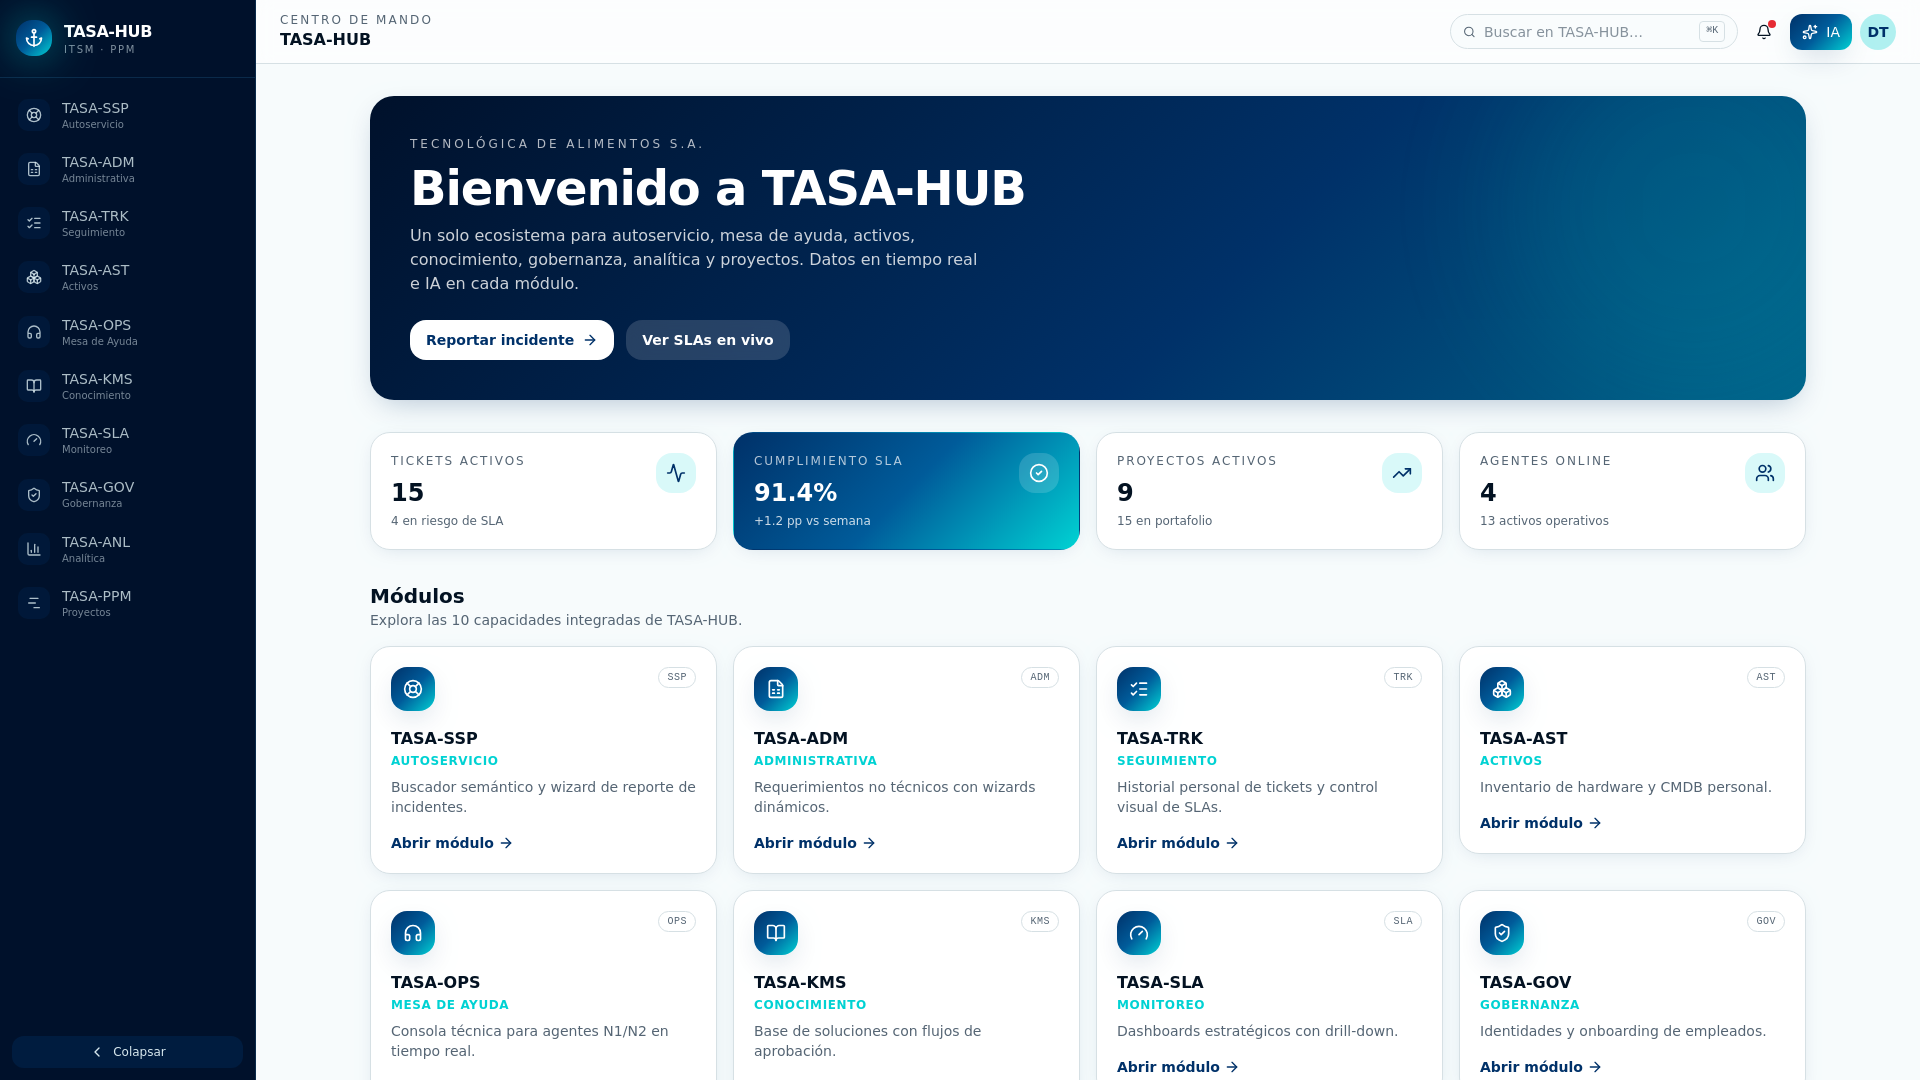Open Abrir módulo link on the TASA-SLA card
Viewport: 1920px width, 1080px height.
pyautogui.click(x=1178, y=1067)
